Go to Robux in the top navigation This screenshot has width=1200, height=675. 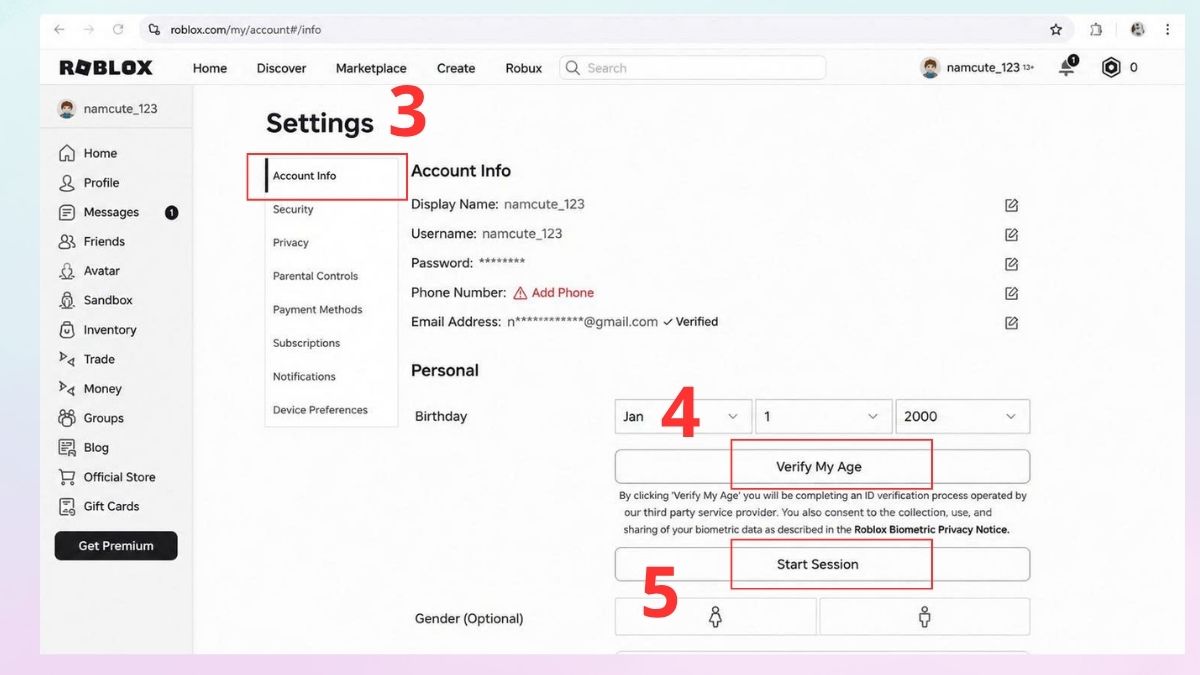524,68
